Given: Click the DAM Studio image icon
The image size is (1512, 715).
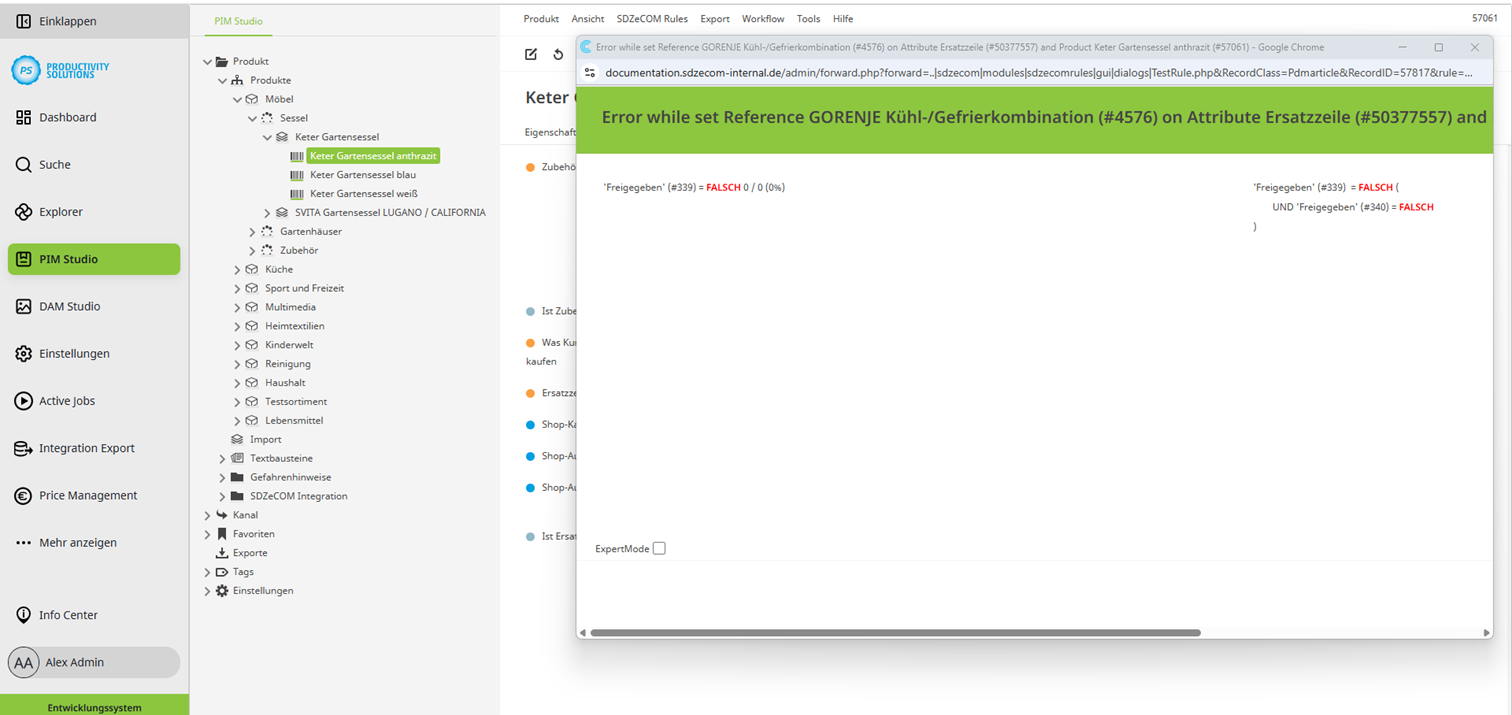Looking at the screenshot, I should (24, 307).
